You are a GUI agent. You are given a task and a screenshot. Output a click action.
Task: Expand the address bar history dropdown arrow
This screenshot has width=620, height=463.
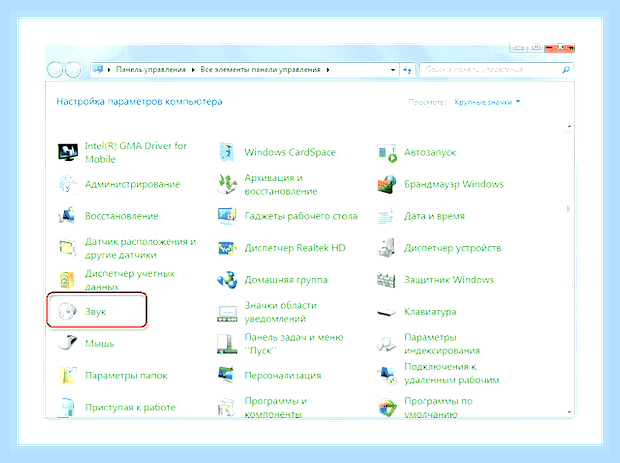393,70
